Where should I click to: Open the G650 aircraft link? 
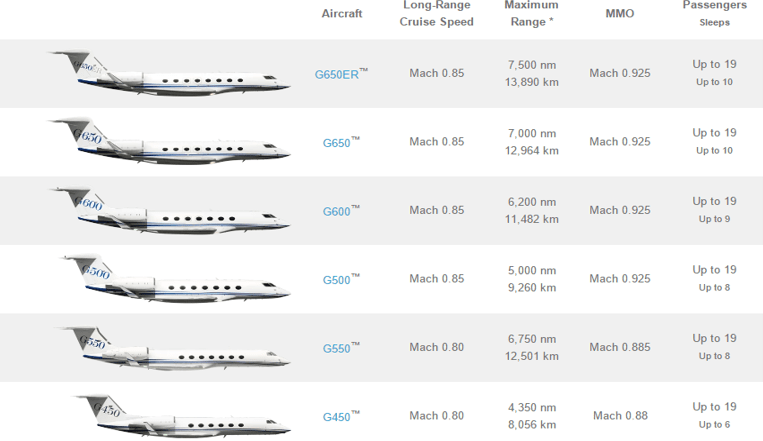point(341,143)
